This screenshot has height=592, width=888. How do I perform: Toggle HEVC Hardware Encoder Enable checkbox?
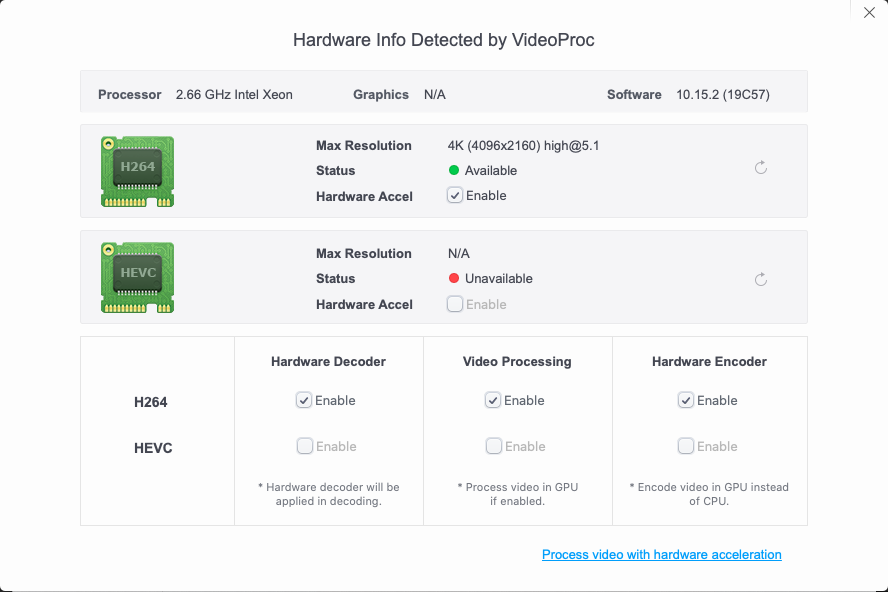coord(686,446)
